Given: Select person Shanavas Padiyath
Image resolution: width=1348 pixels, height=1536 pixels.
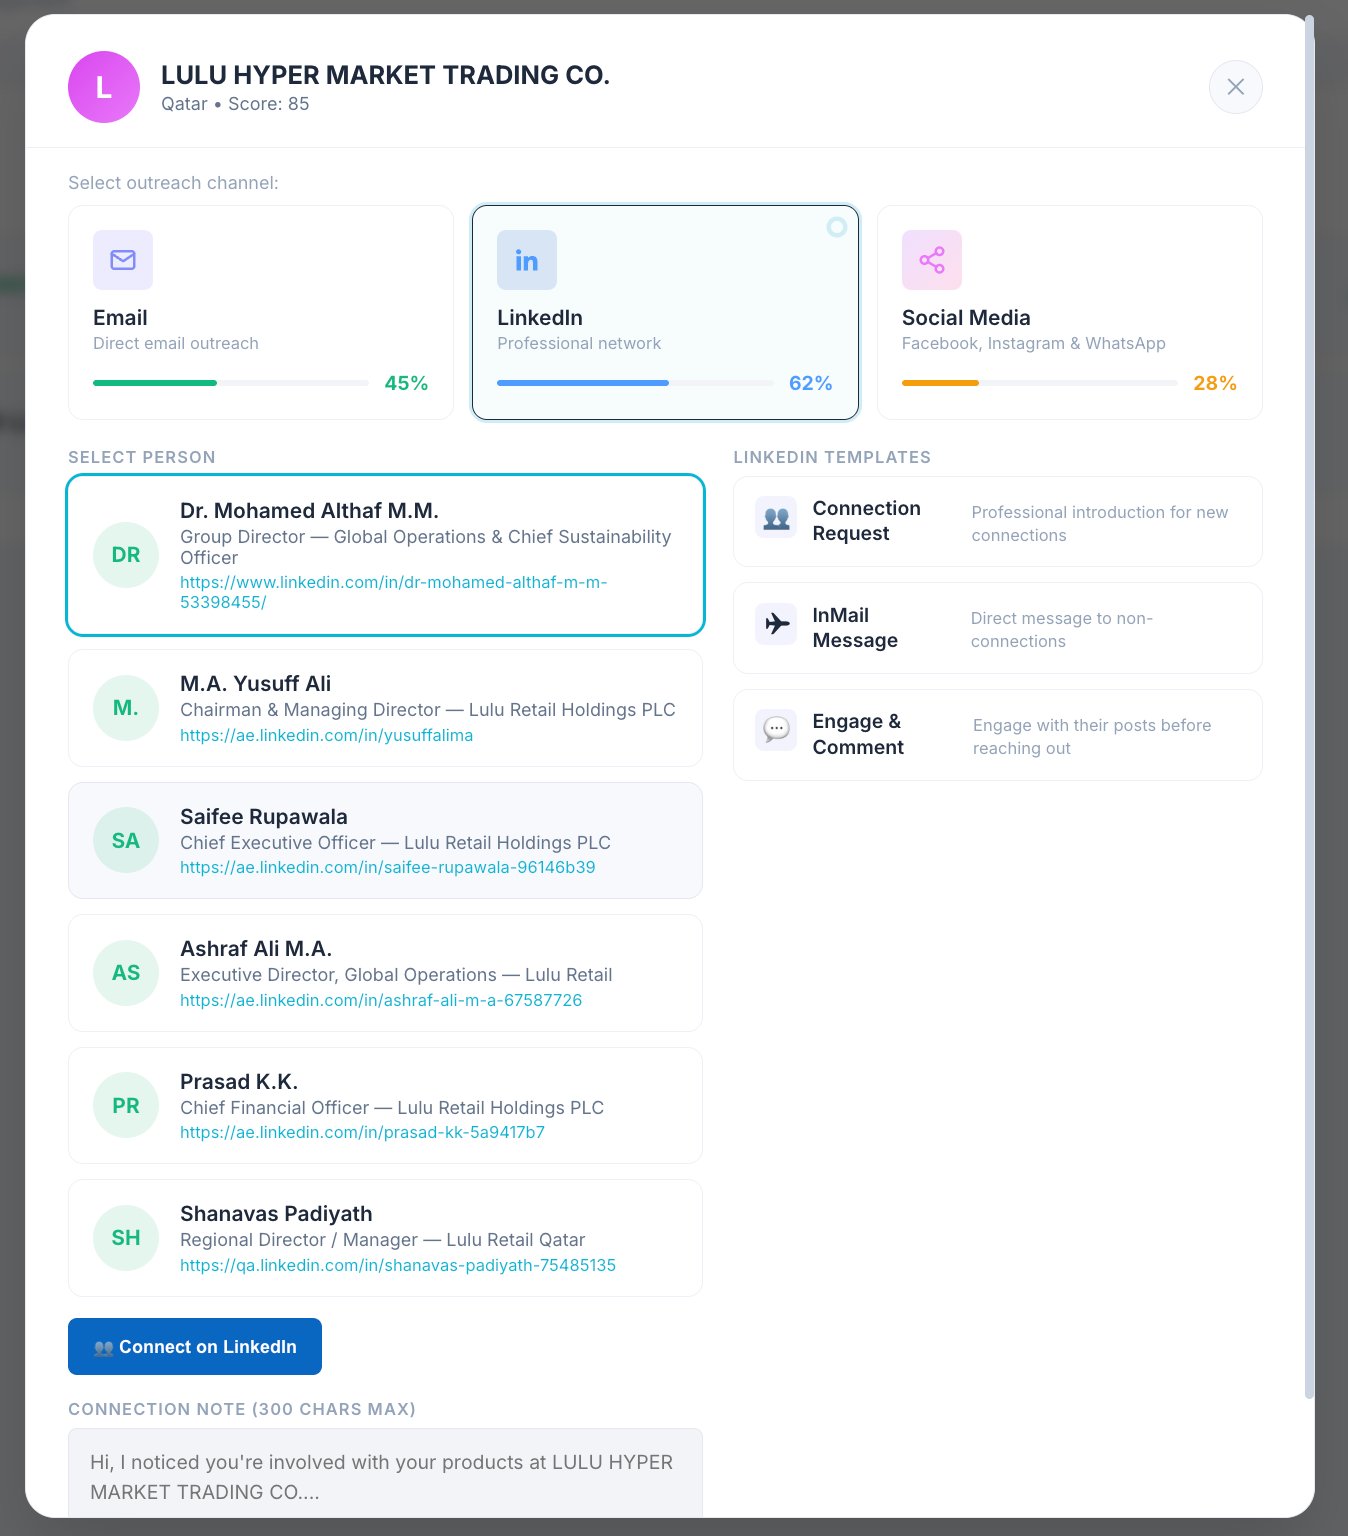Looking at the screenshot, I should [385, 1238].
